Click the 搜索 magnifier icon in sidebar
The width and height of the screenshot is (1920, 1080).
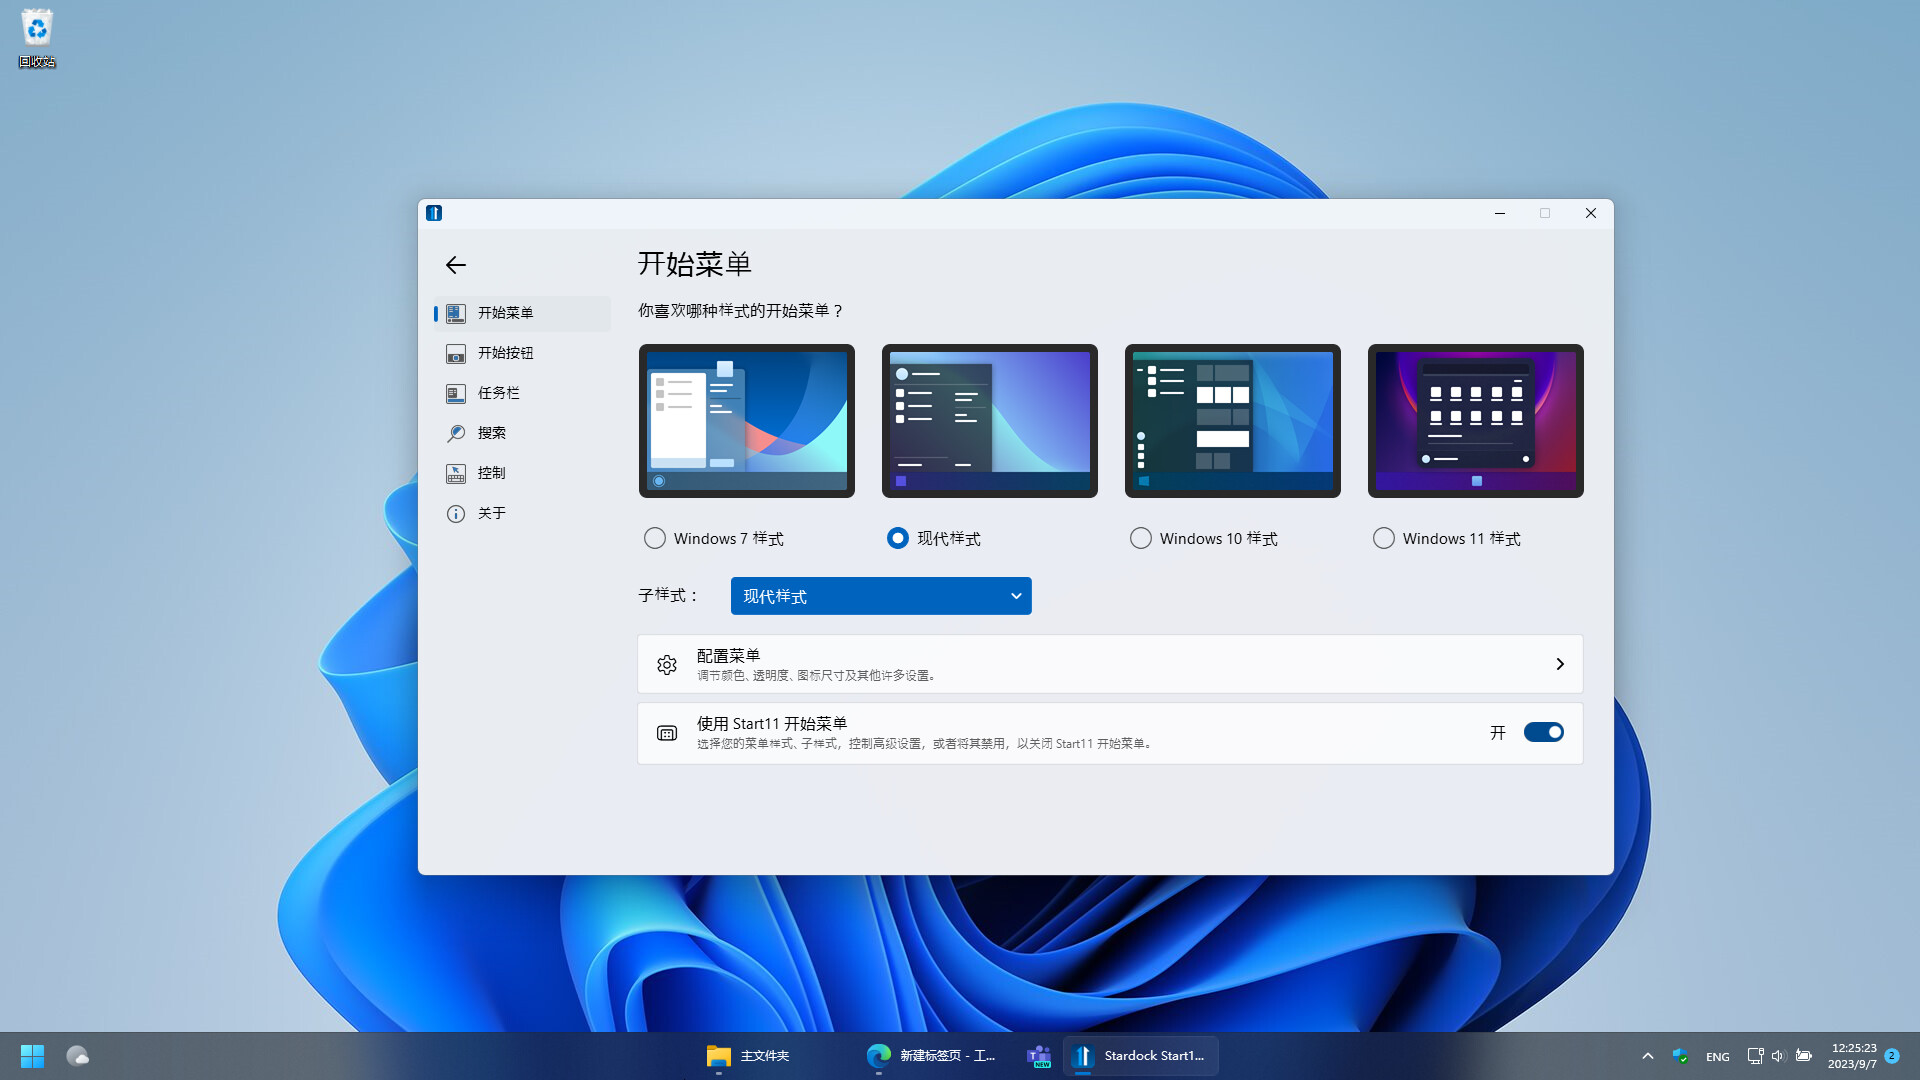[x=456, y=433]
